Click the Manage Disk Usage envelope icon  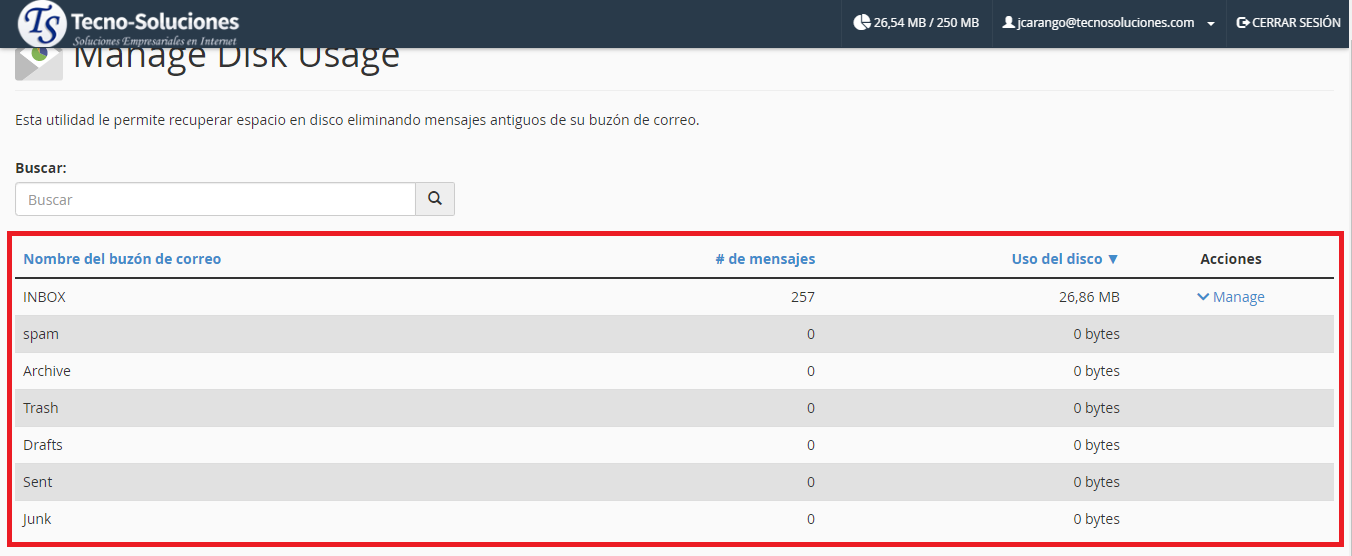click(39, 61)
